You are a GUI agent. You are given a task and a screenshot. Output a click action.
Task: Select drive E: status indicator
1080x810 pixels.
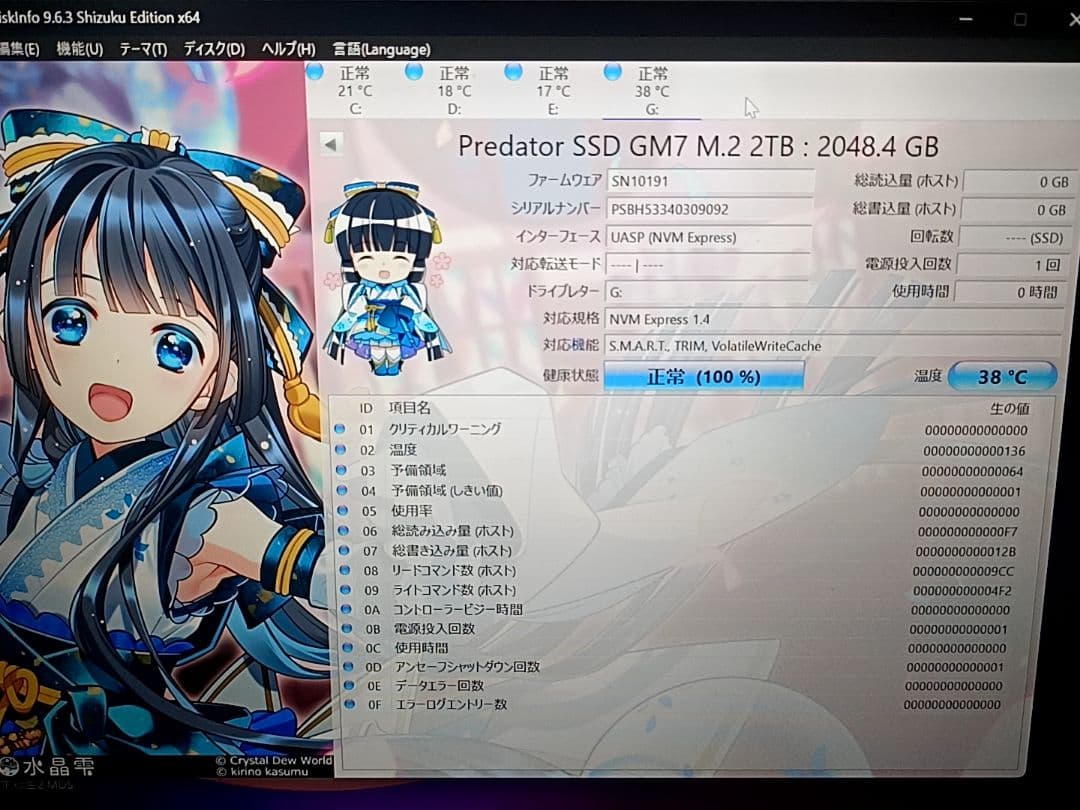point(513,72)
